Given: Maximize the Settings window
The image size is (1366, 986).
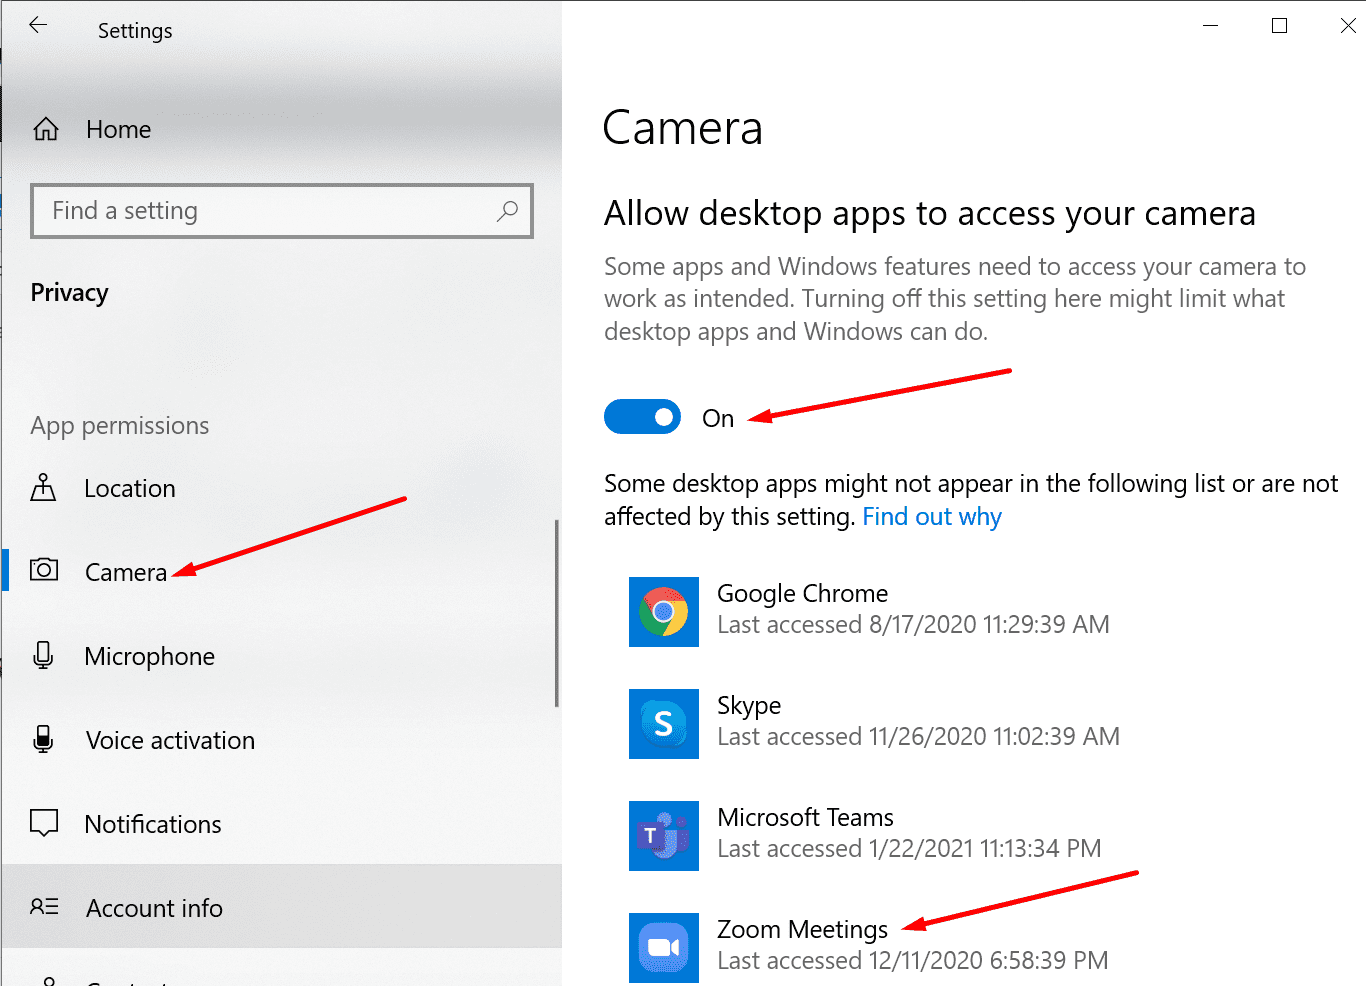Looking at the screenshot, I should click(1279, 26).
